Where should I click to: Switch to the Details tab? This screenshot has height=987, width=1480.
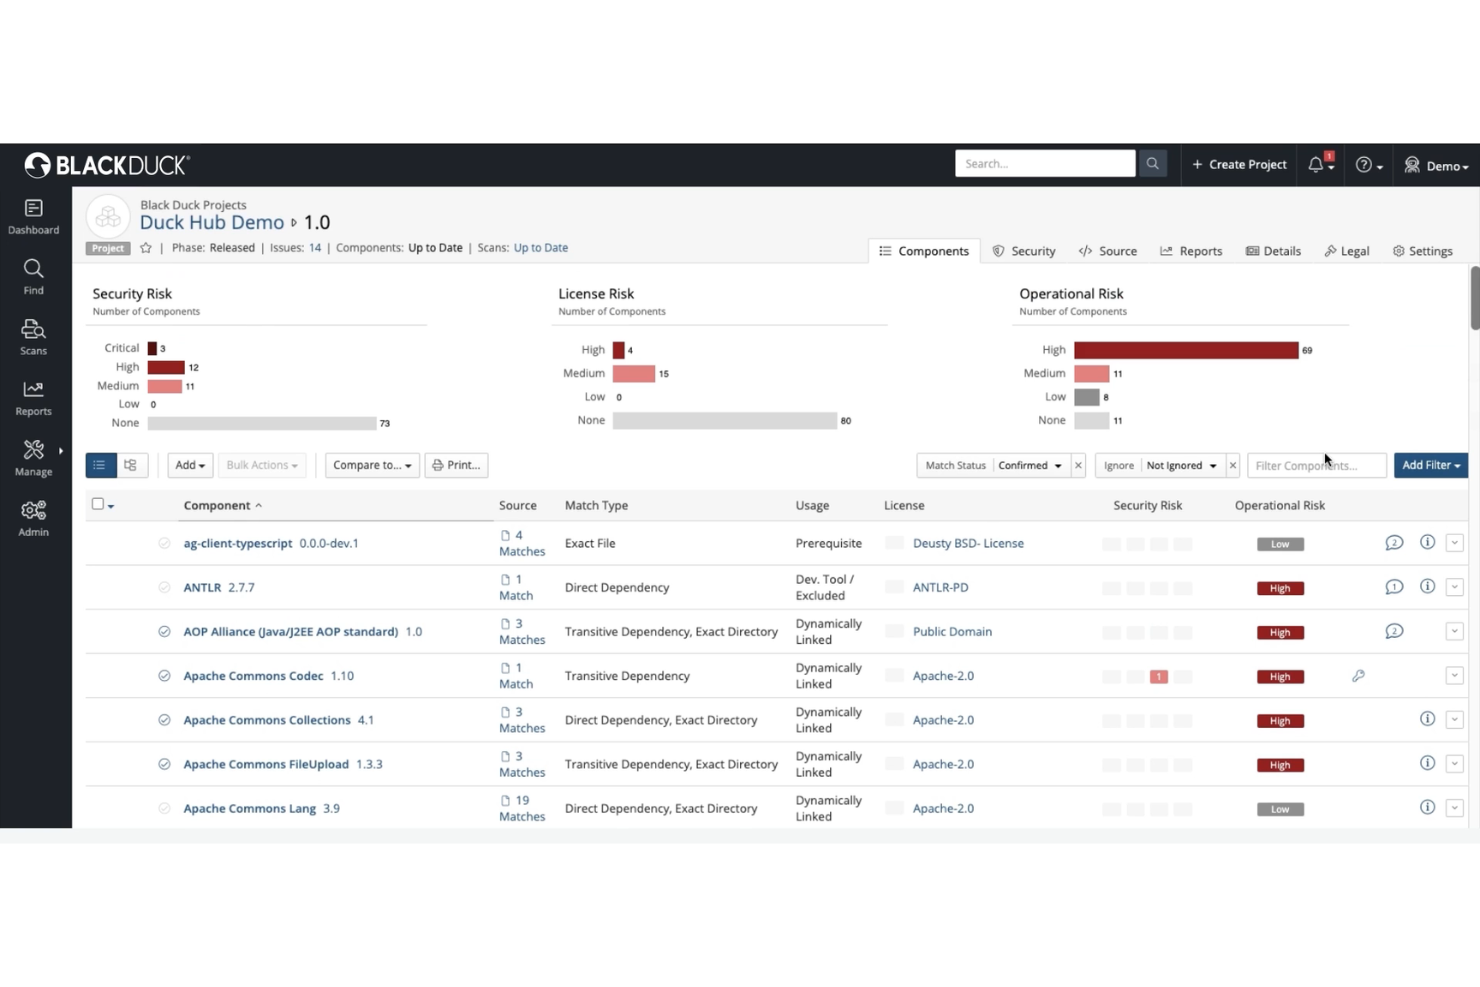(x=1273, y=251)
